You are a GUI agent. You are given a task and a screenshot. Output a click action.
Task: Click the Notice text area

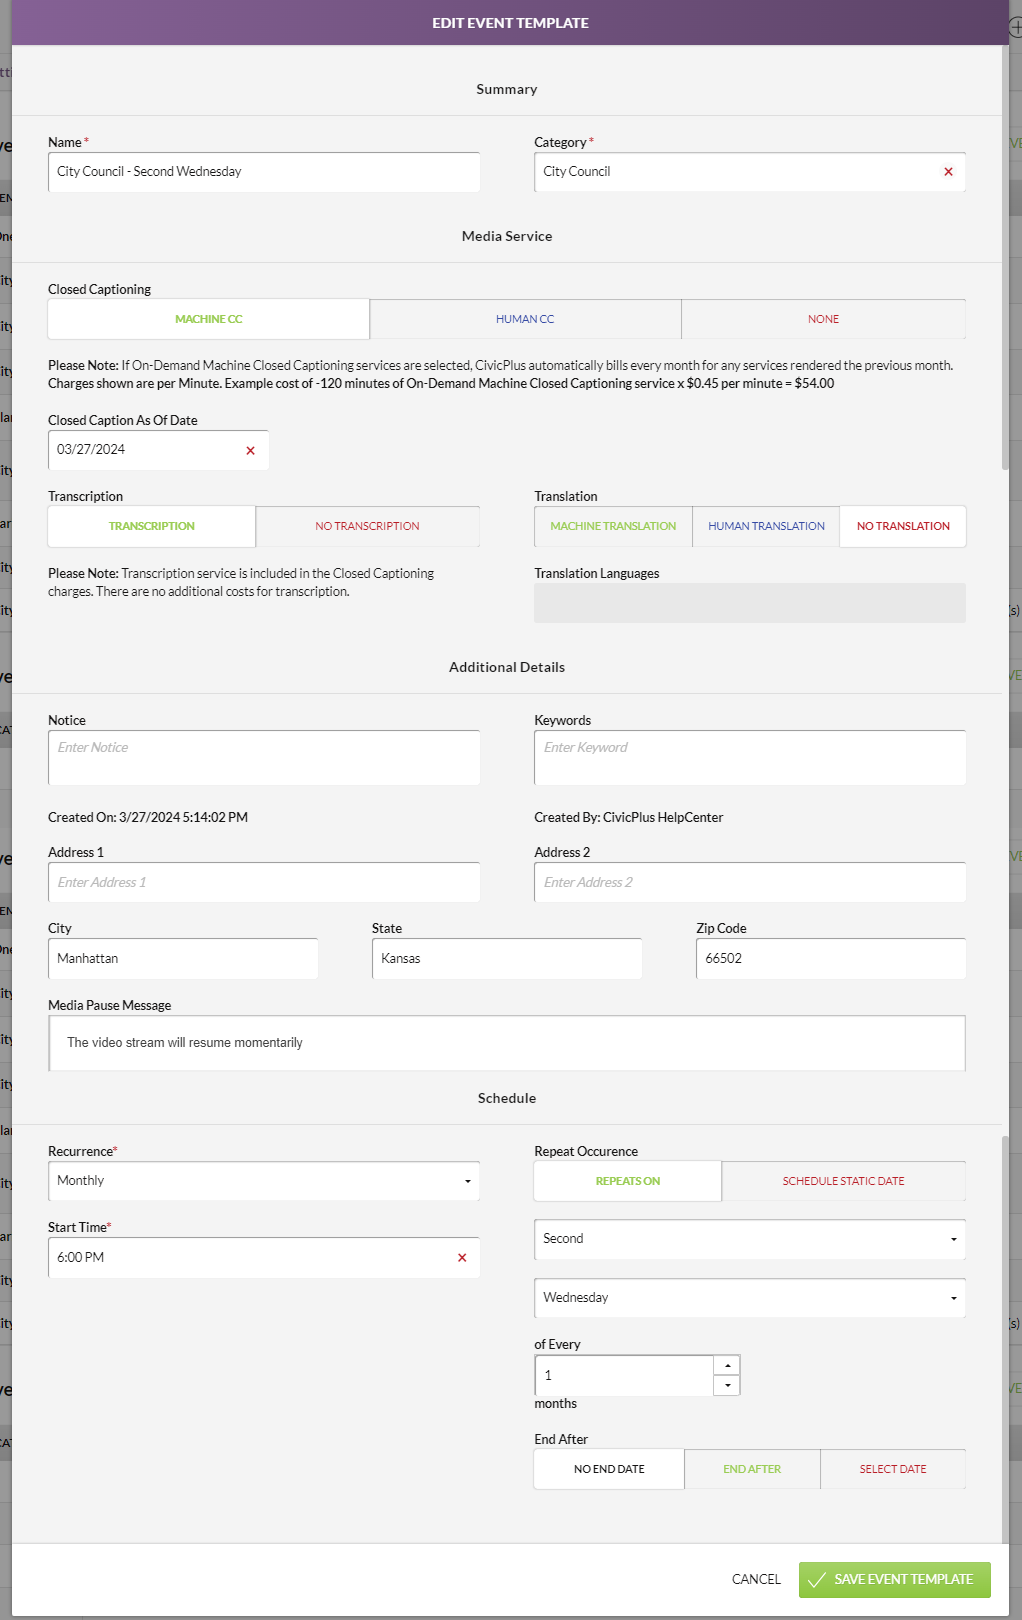click(x=264, y=758)
